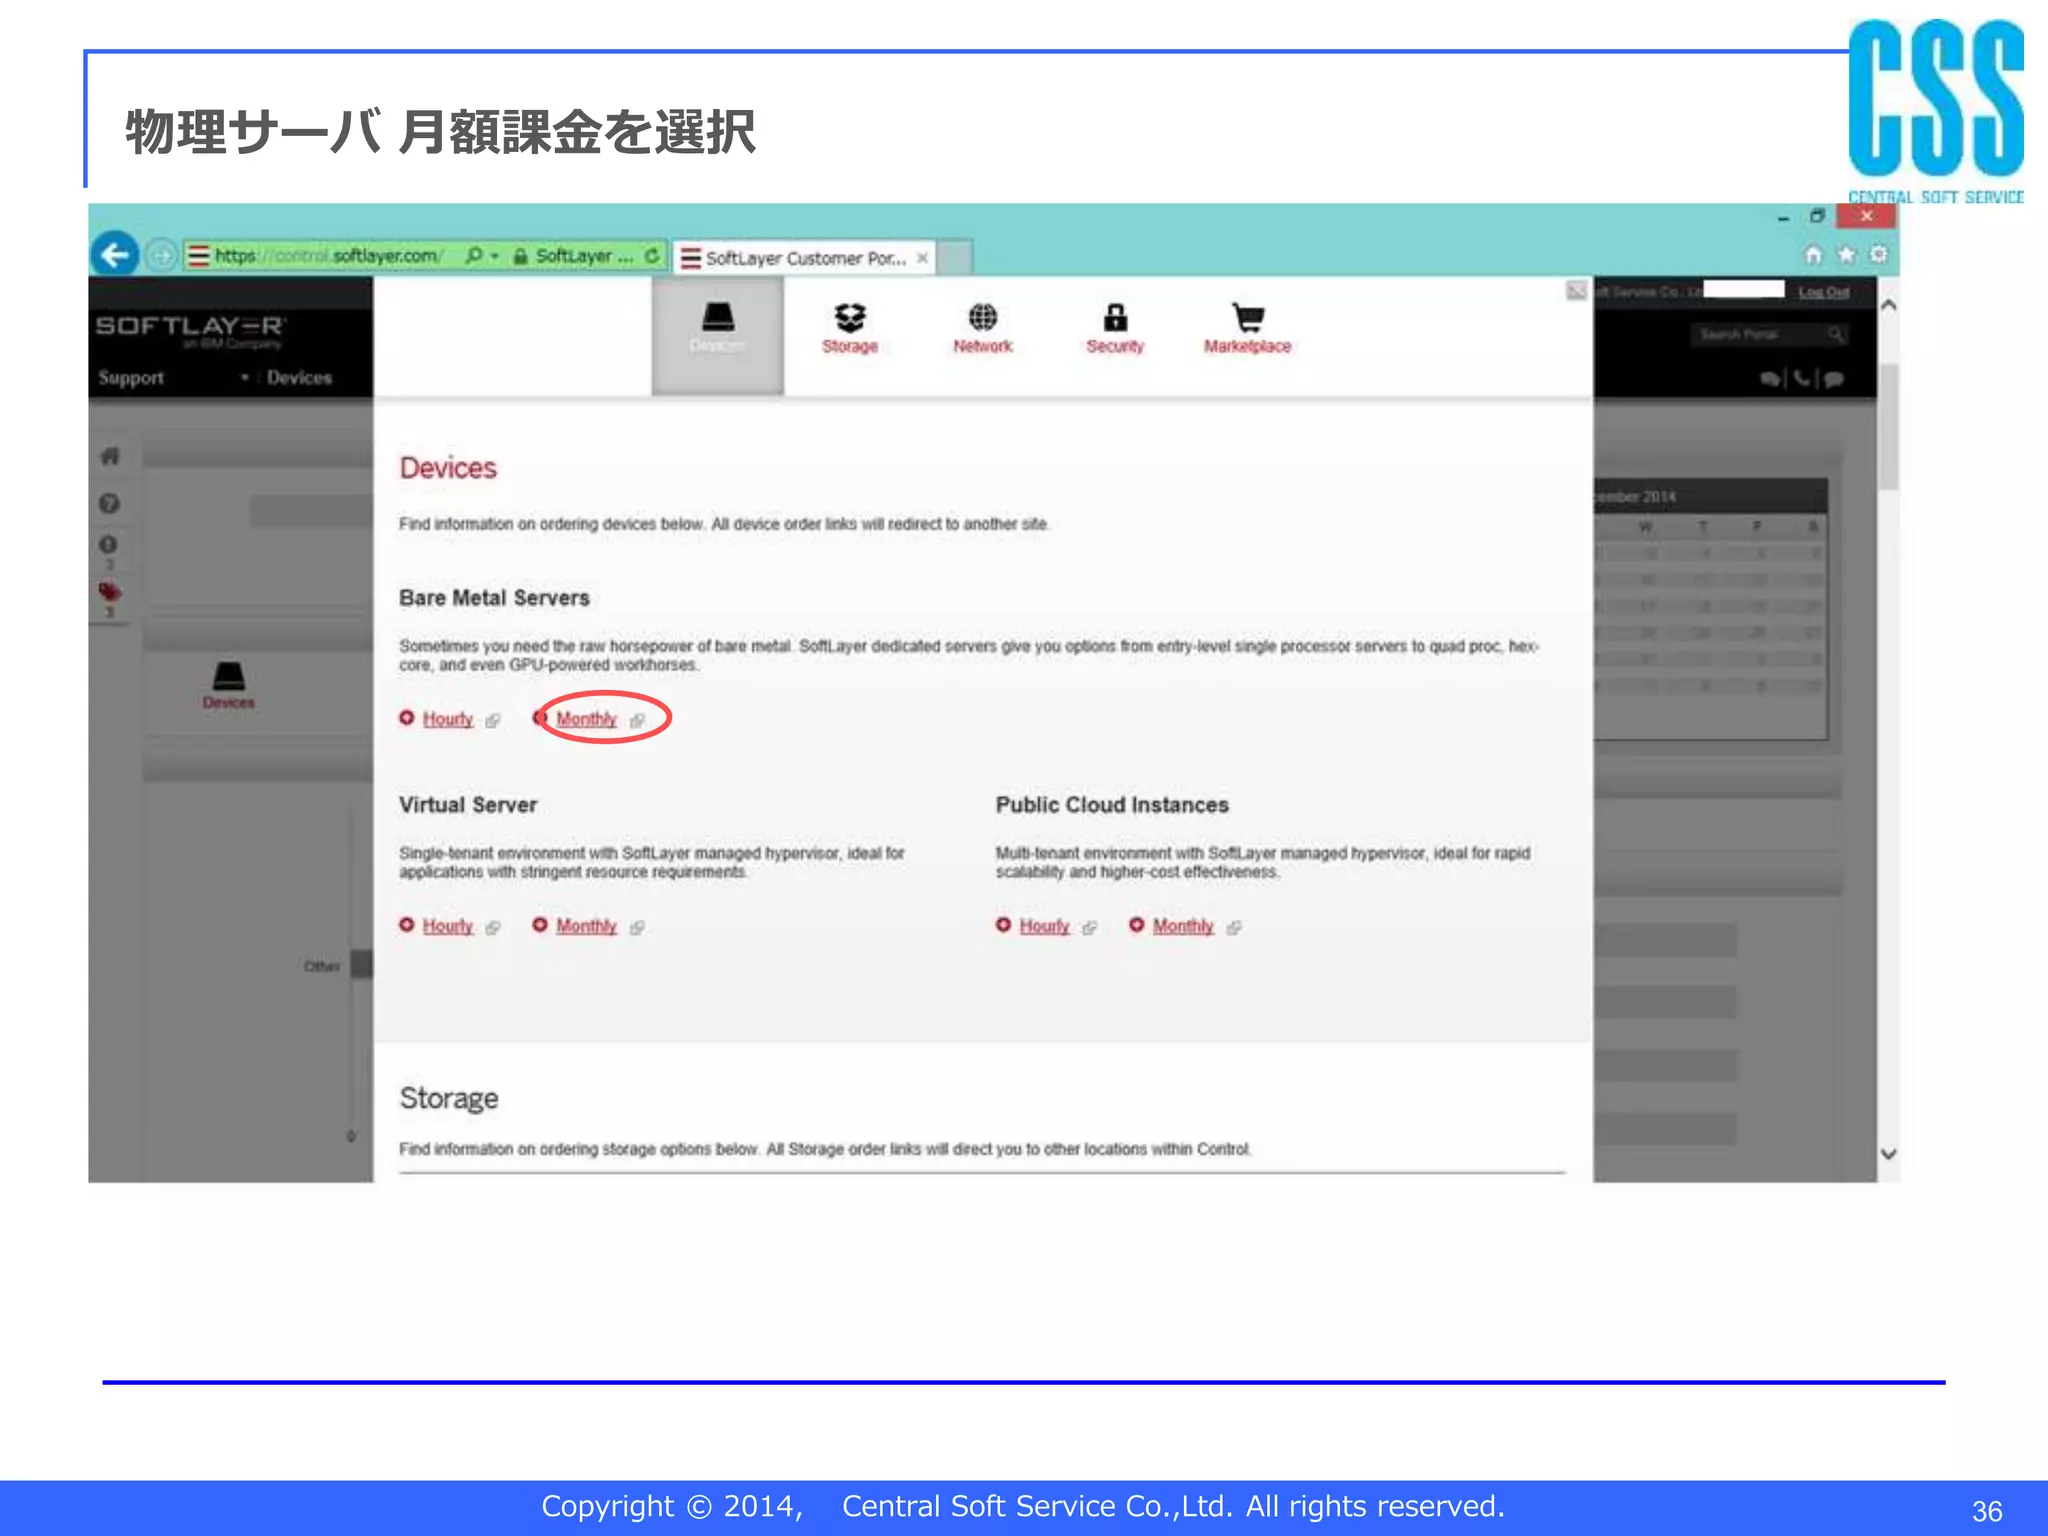Screen dimensions: 2048x1536
Task: Click the Hourly link under Virtual Server
Action: pyautogui.click(x=447, y=926)
